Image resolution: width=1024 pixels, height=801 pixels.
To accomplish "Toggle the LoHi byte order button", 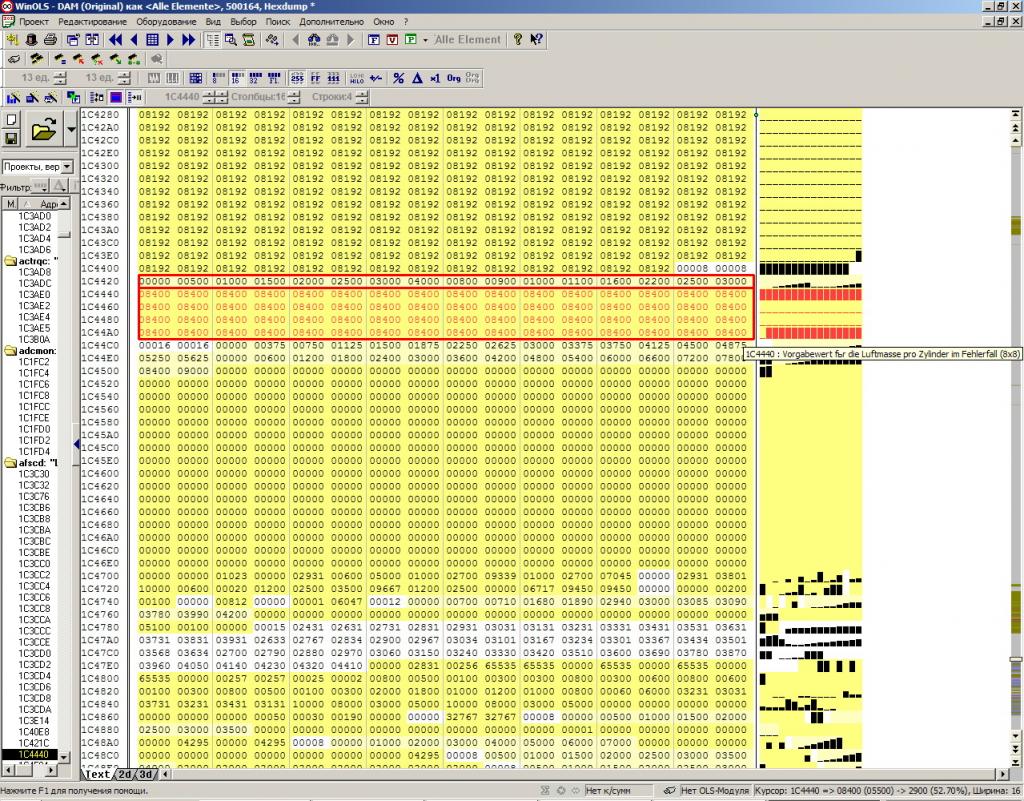I will (357, 78).
